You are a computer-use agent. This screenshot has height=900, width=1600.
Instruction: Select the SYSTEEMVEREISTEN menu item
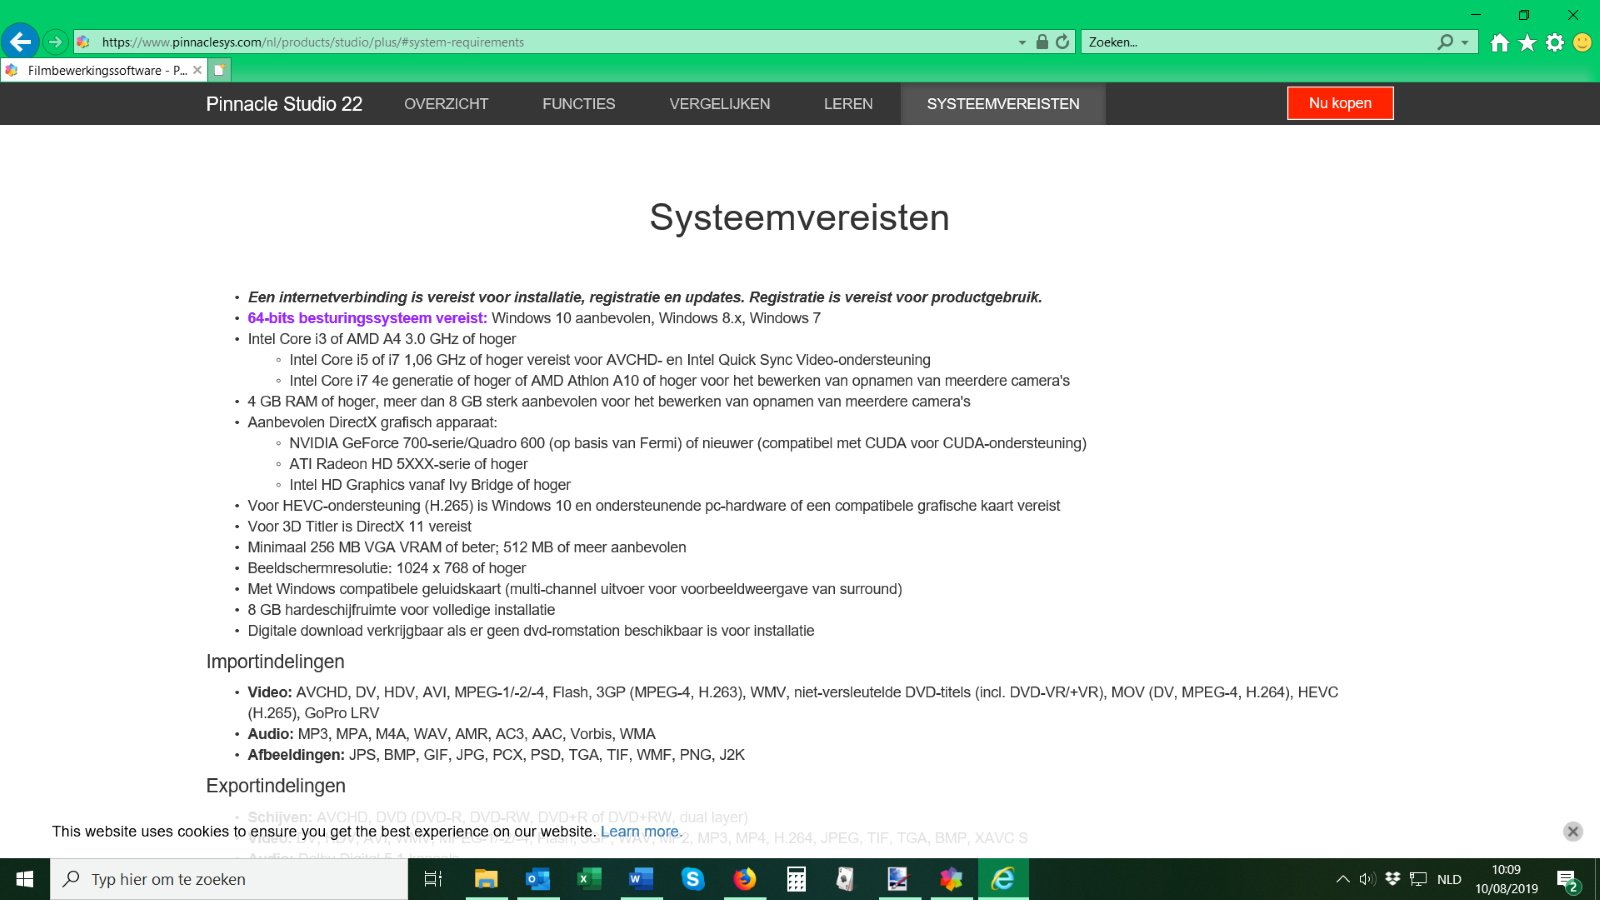1003,104
